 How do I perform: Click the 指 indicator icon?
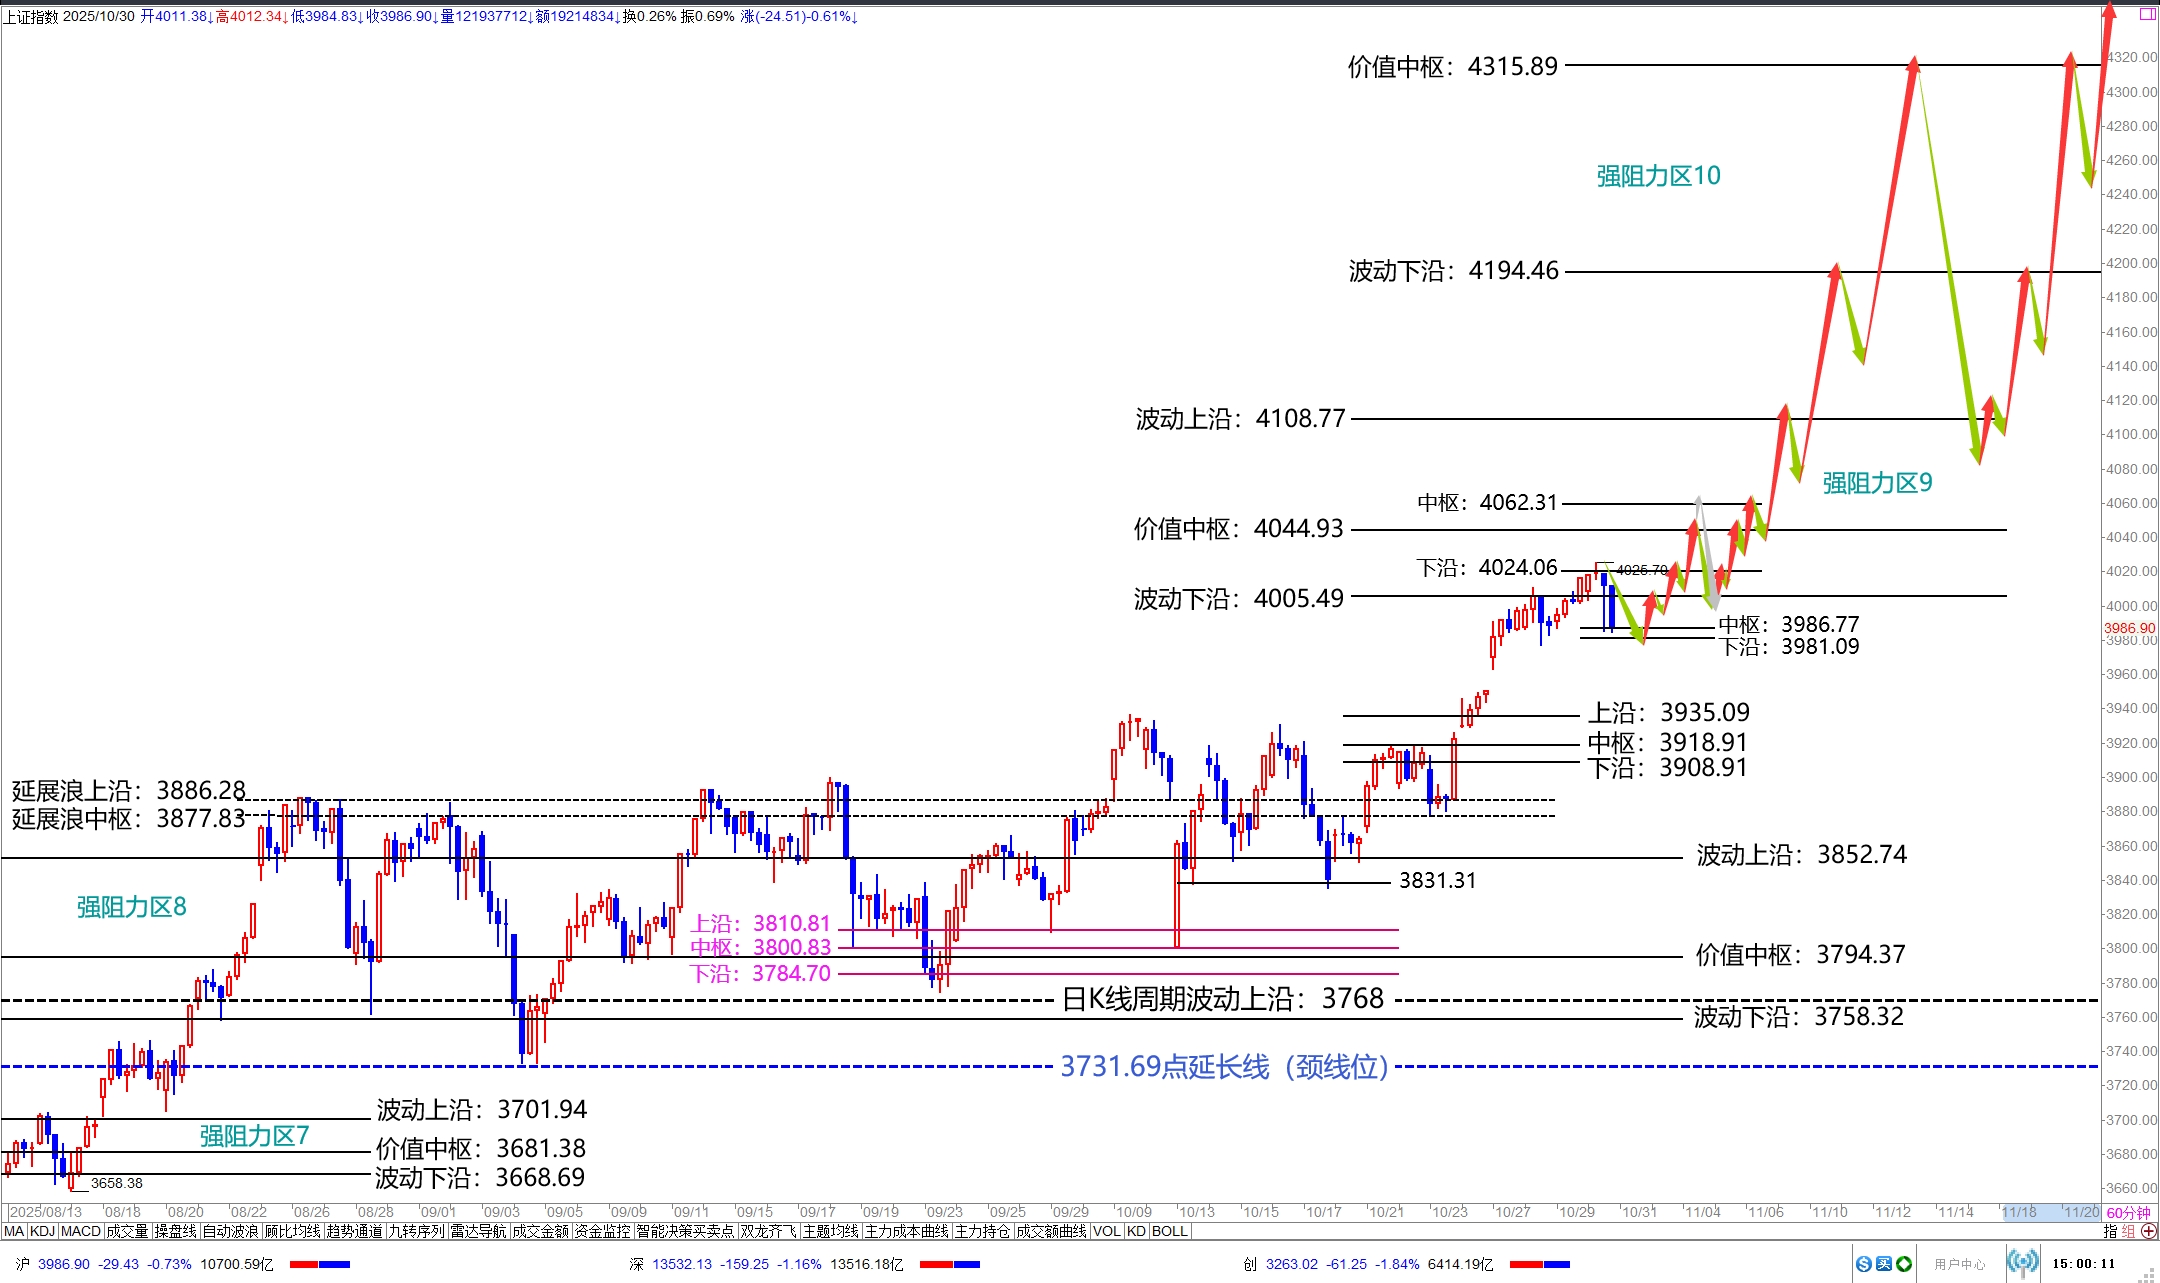(x=2110, y=1231)
